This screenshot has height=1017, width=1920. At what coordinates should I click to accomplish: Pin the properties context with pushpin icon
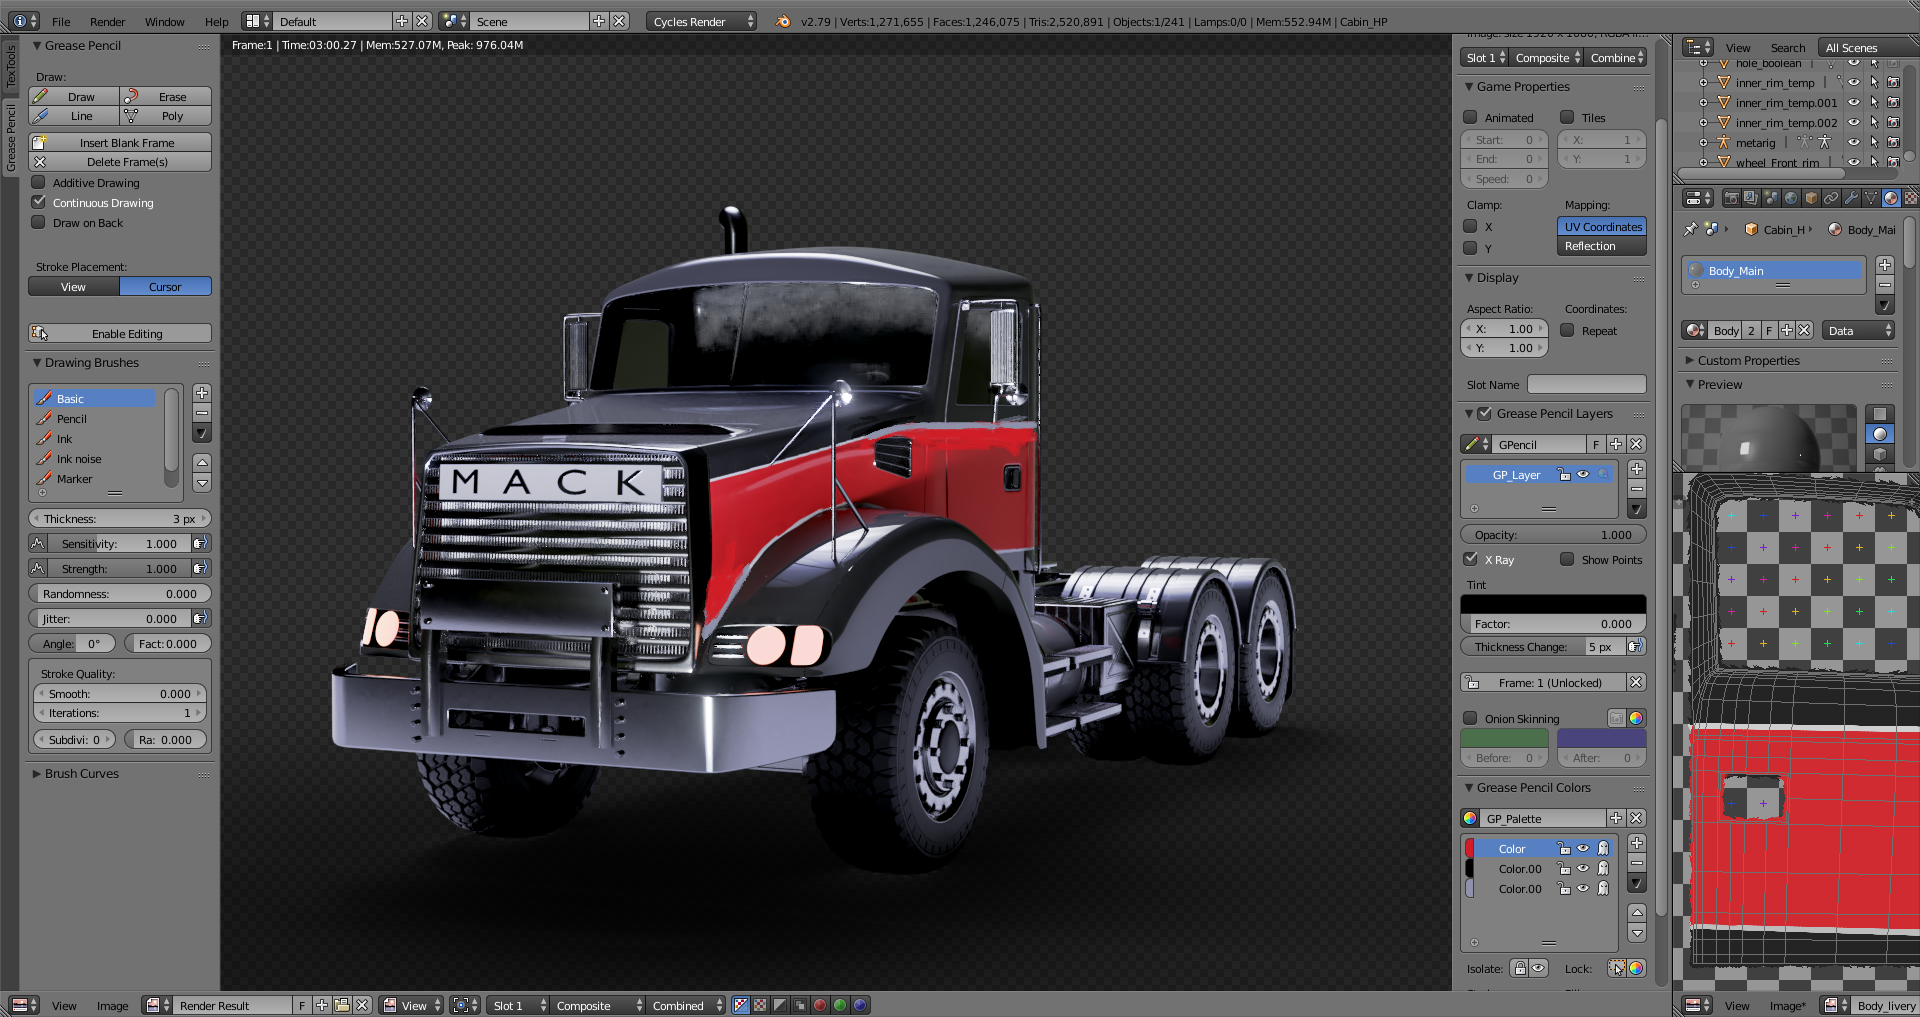1691,229
